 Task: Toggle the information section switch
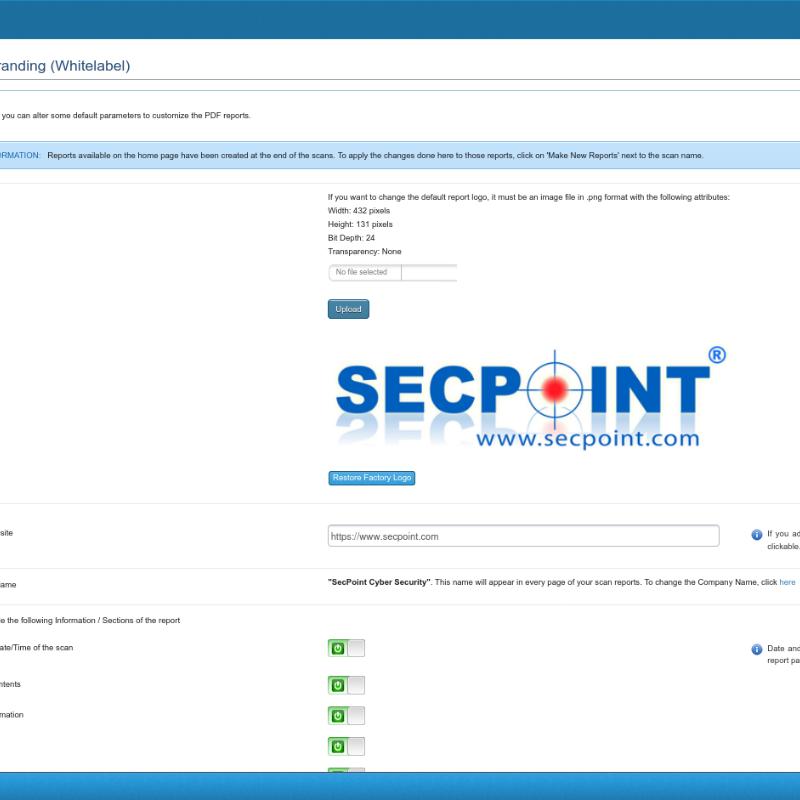346,715
